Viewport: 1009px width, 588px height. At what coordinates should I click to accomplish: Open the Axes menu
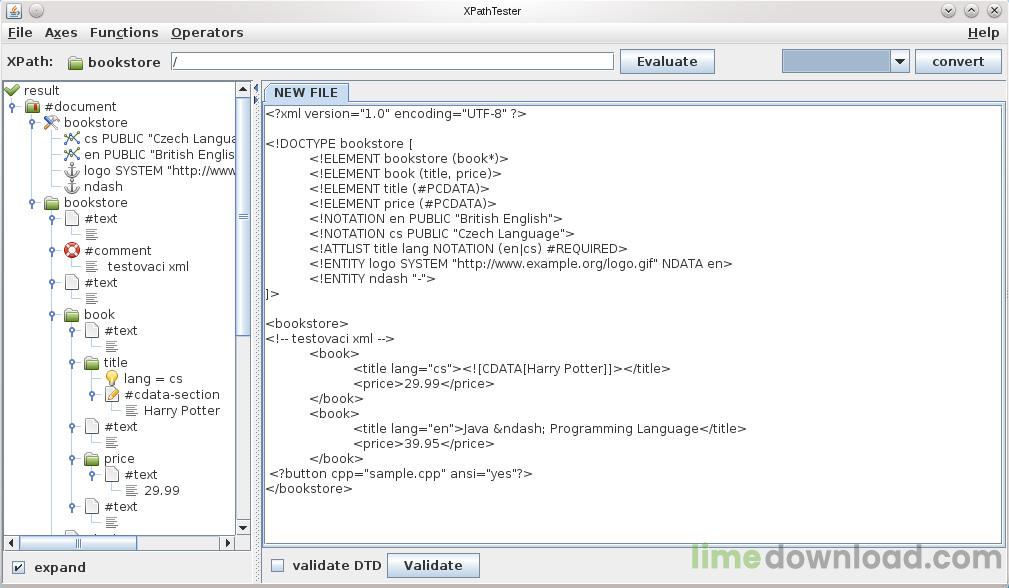pos(60,32)
